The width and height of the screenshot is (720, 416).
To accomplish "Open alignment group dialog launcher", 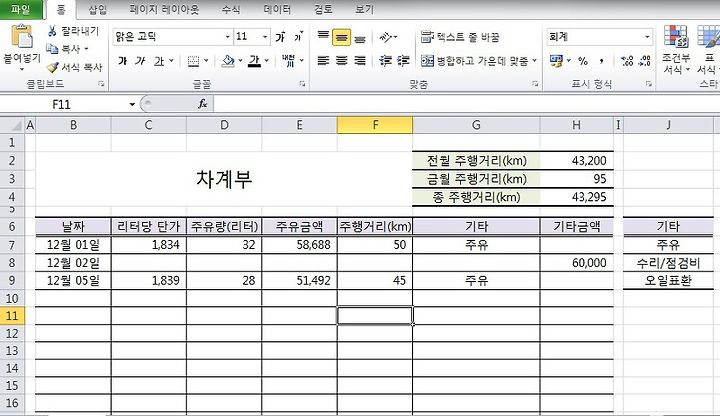I will click(x=535, y=84).
